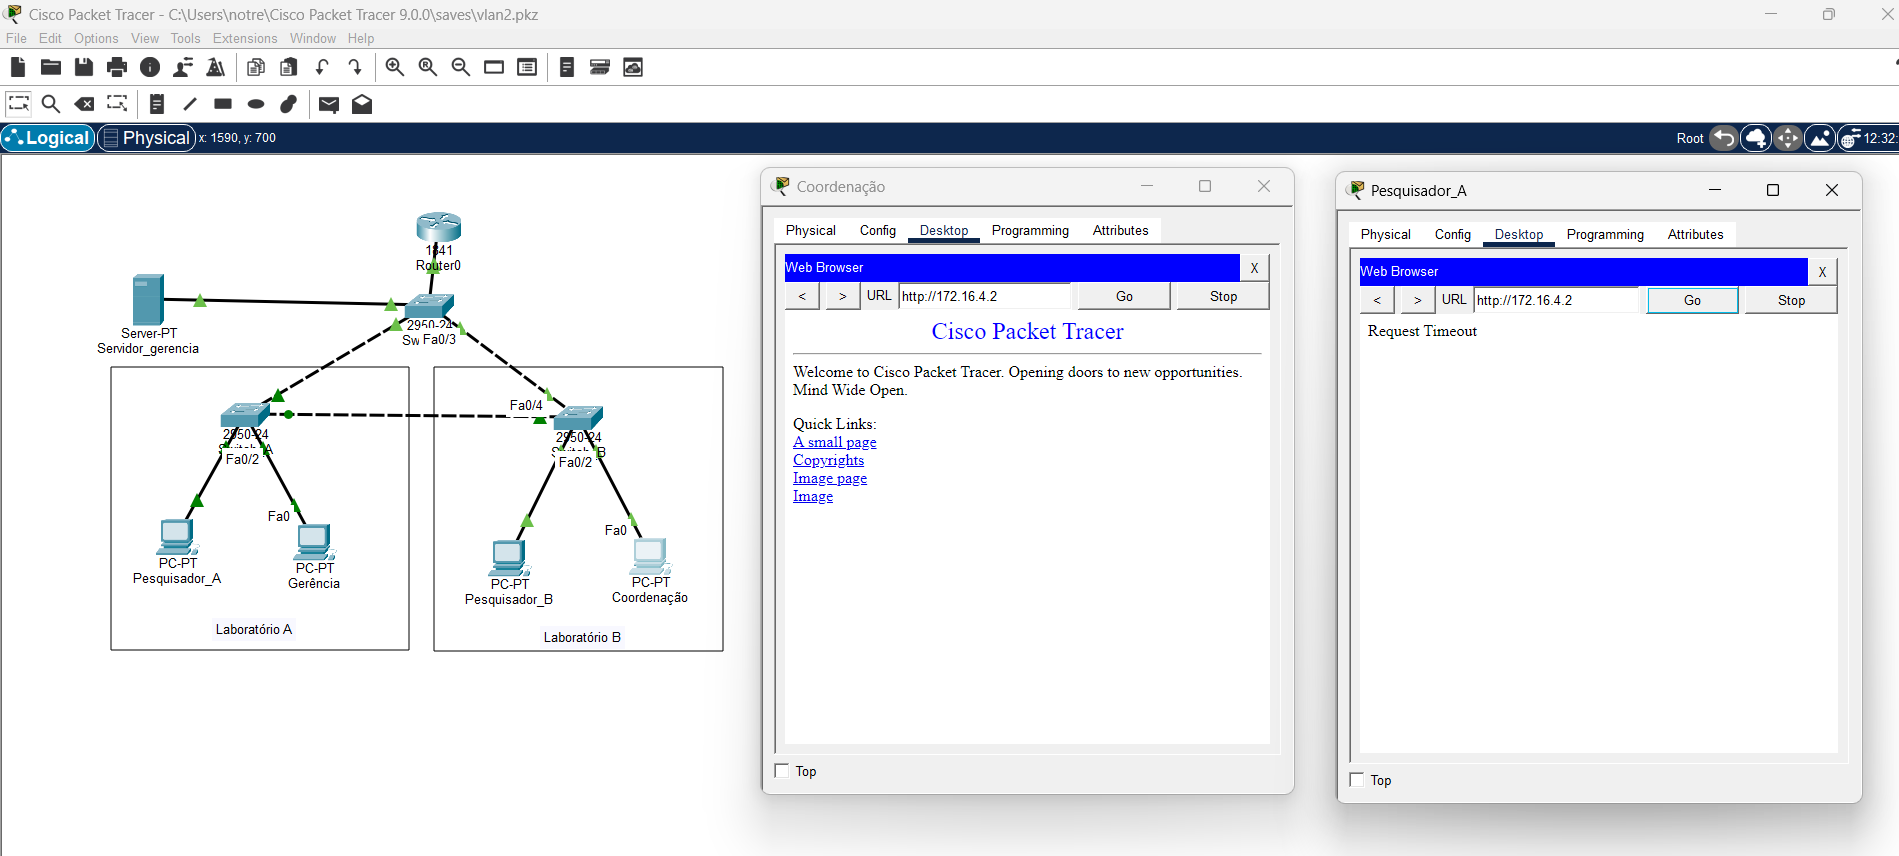Toggle the Top checkbox in Pesquisador_A window

point(1357,780)
